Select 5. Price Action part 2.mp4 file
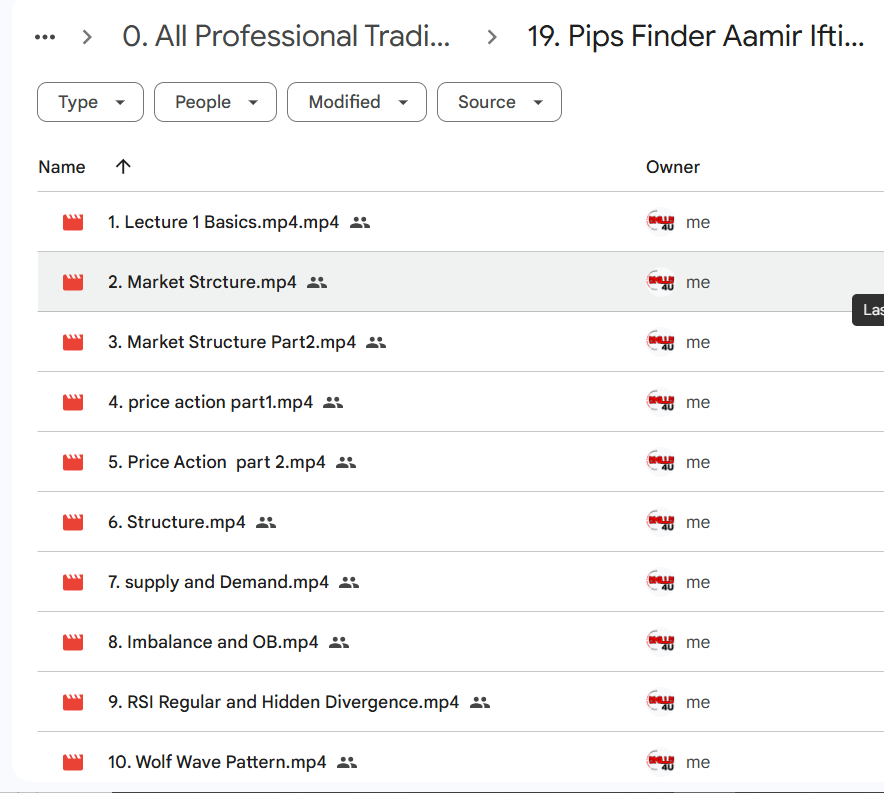Image resolution: width=884 pixels, height=793 pixels. 217,462
